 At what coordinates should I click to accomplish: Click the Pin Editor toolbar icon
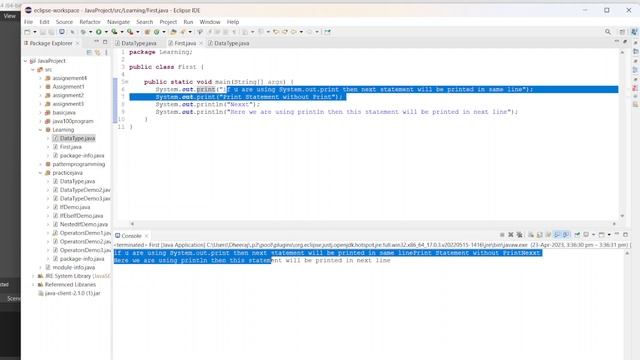(328, 32)
